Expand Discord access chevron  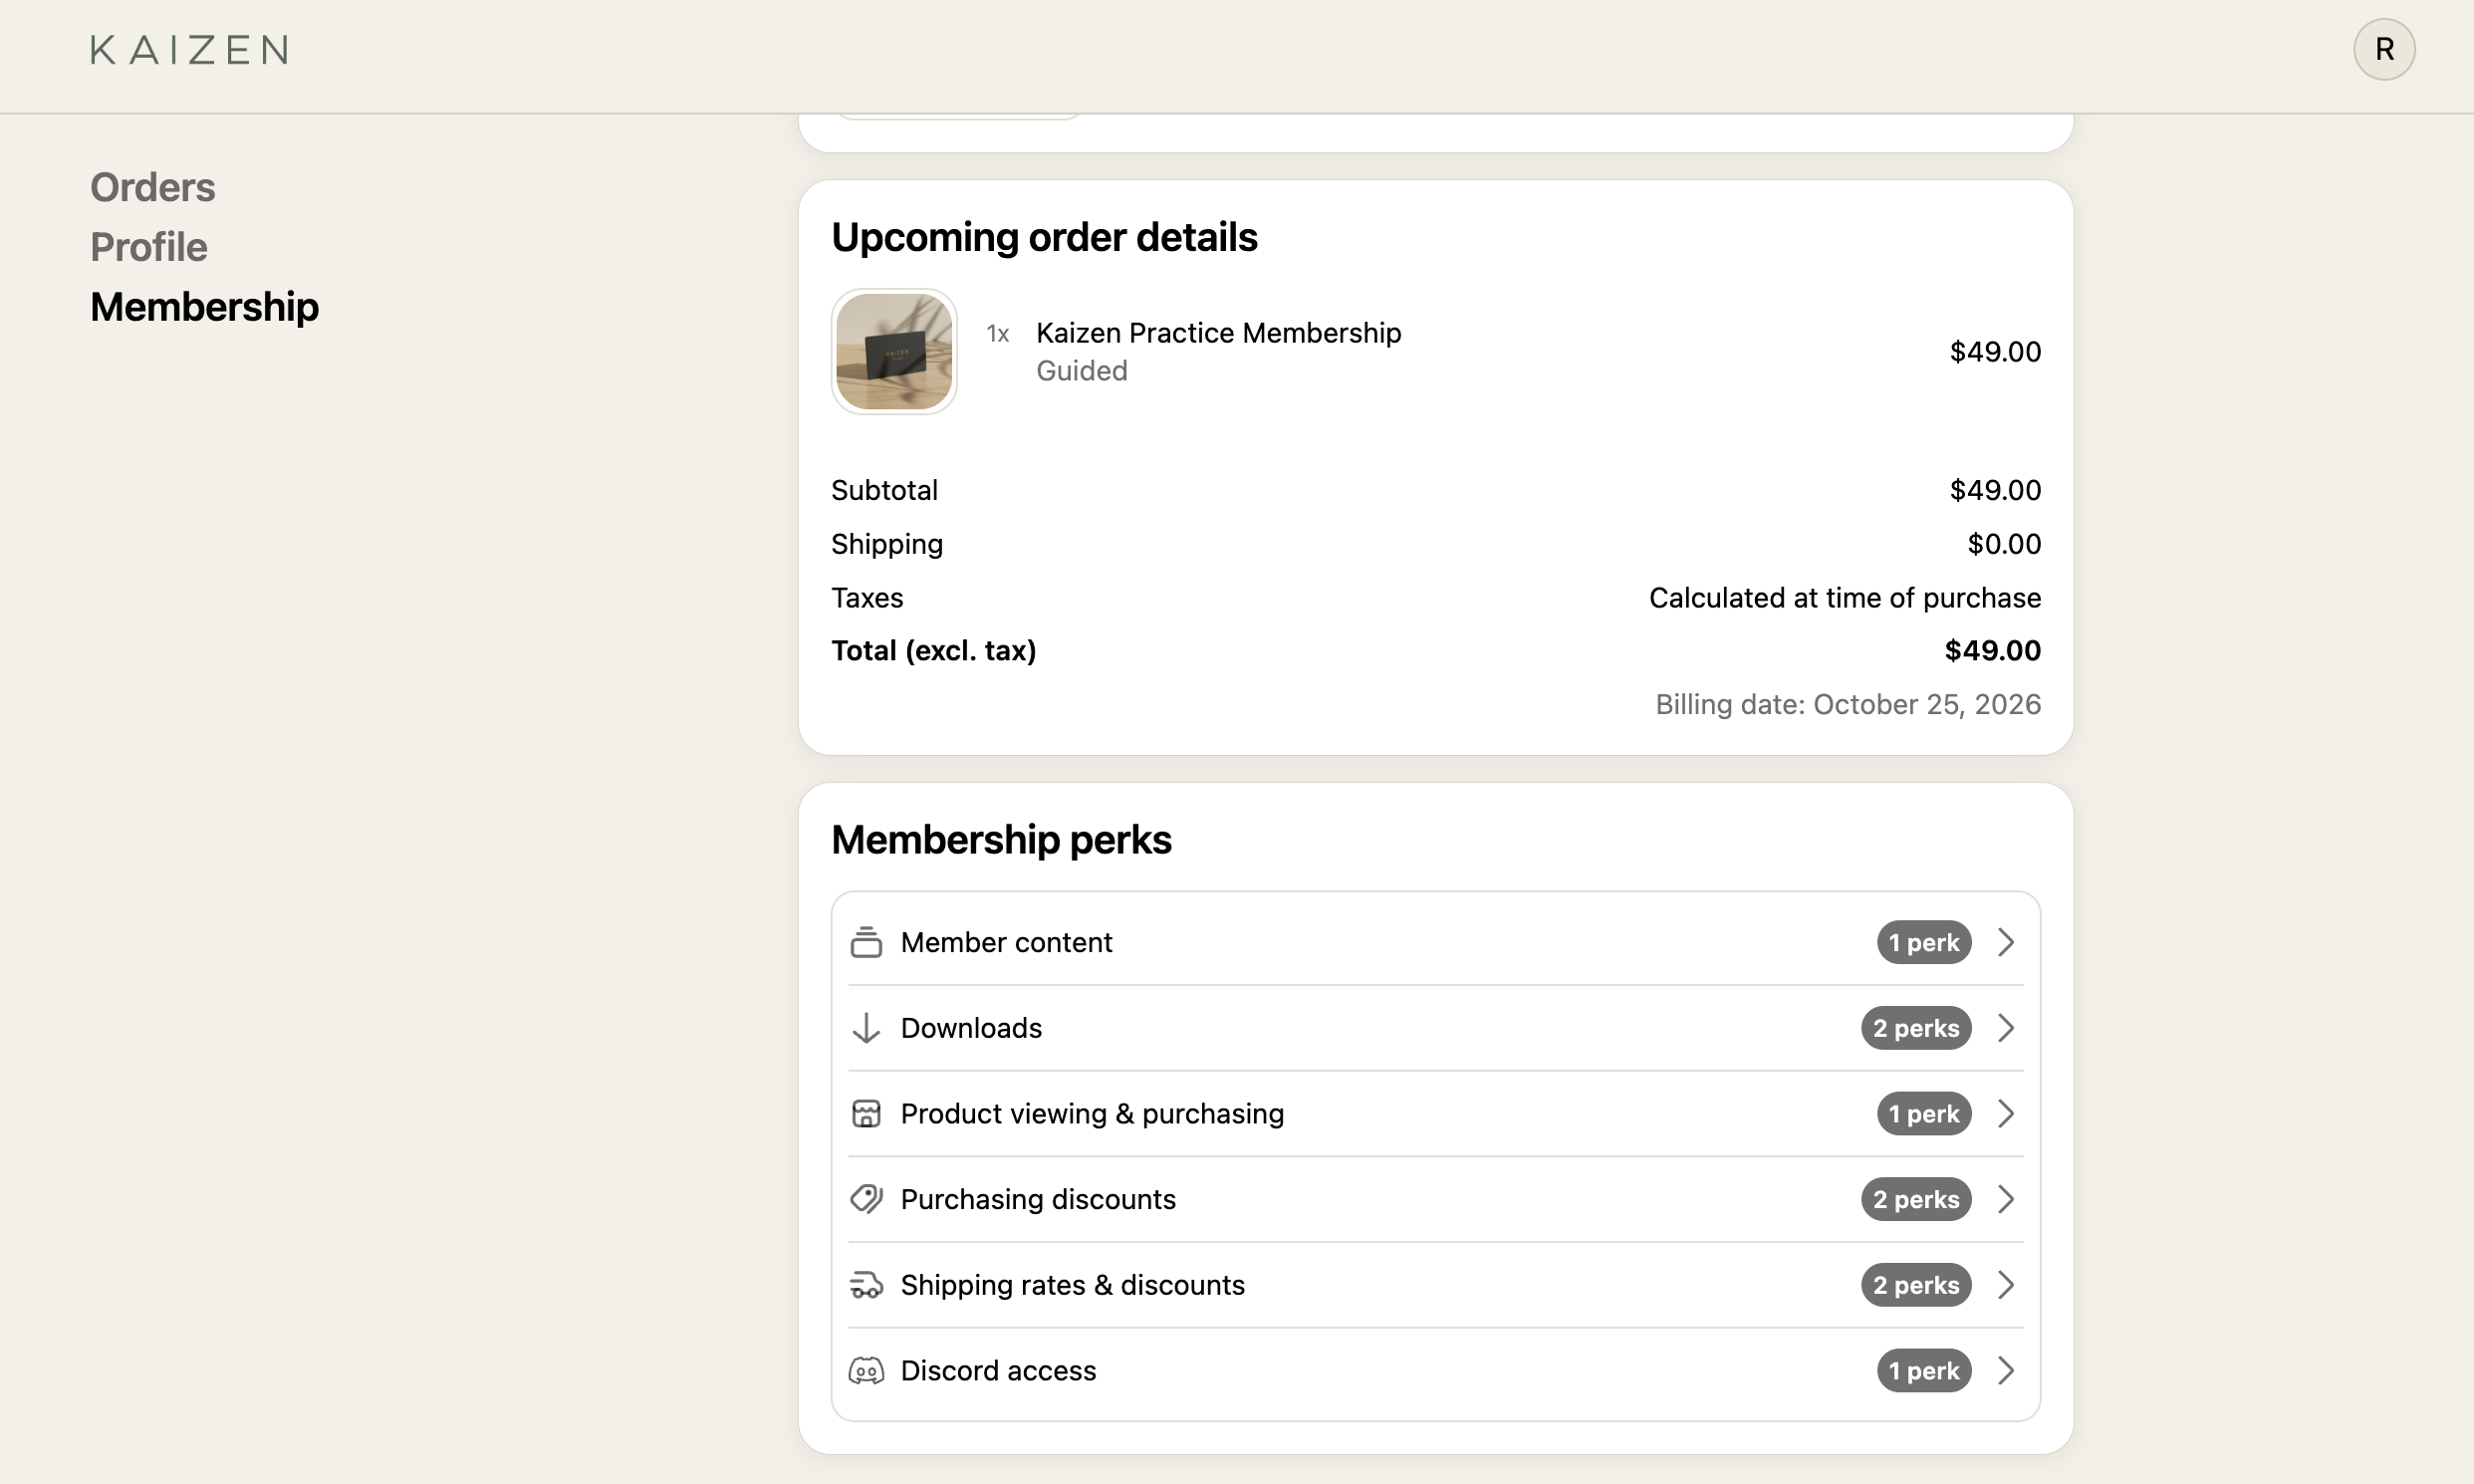(x=2006, y=1371)
